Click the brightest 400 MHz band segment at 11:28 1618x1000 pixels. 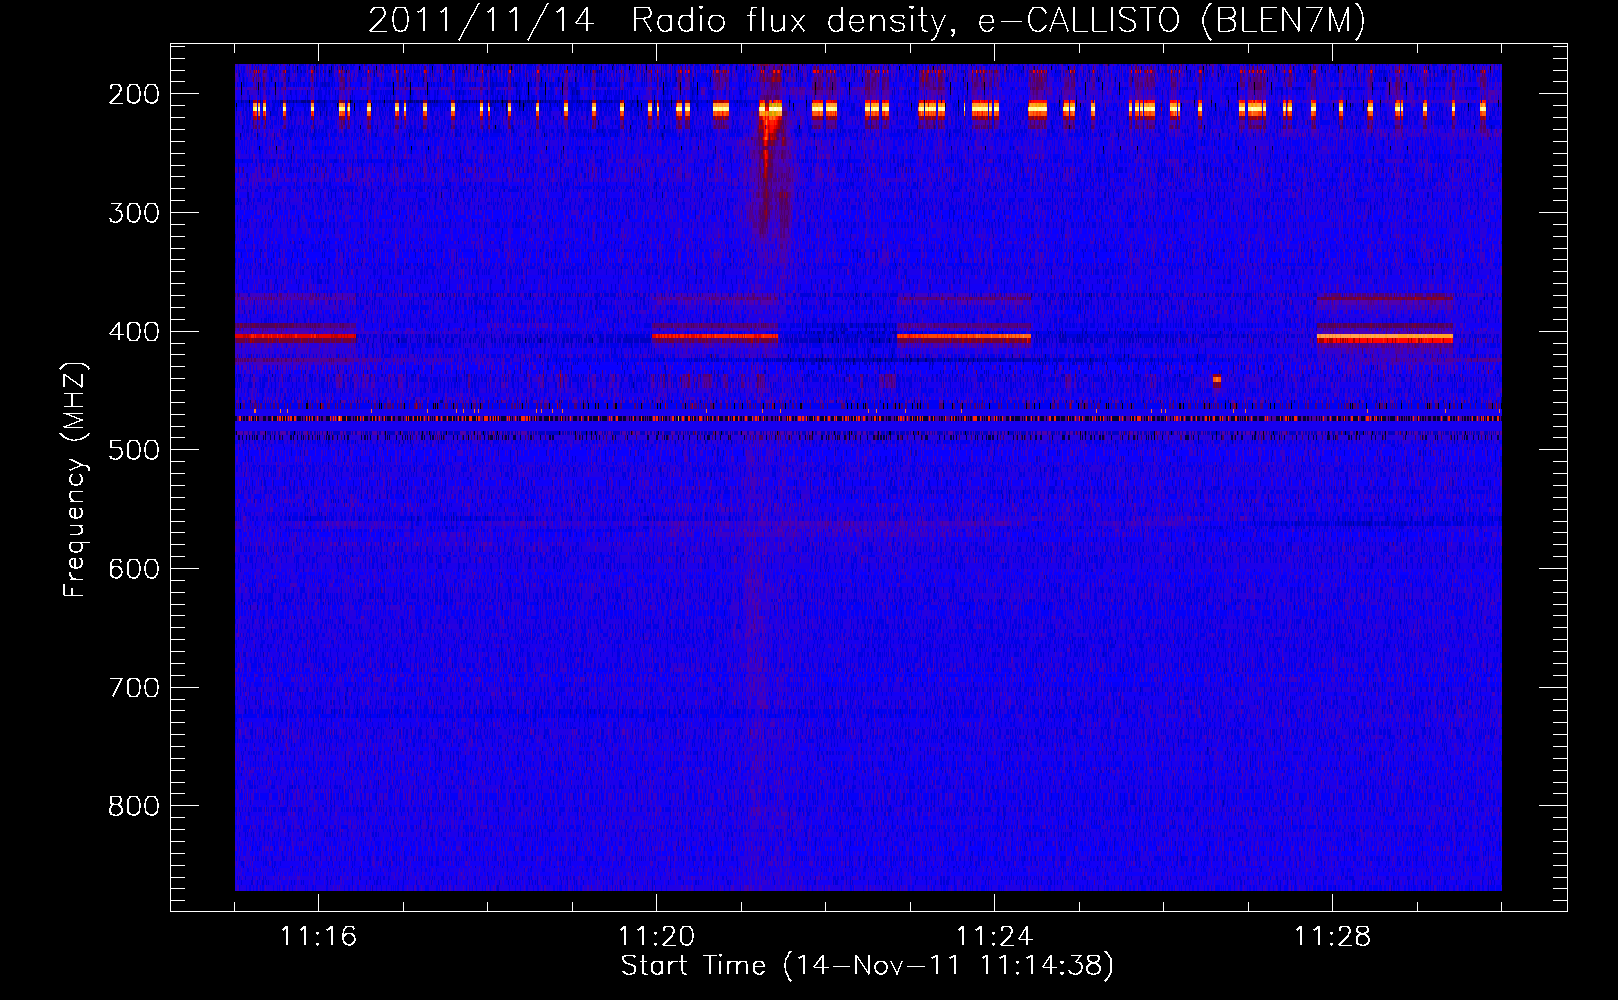point(1385,338)
